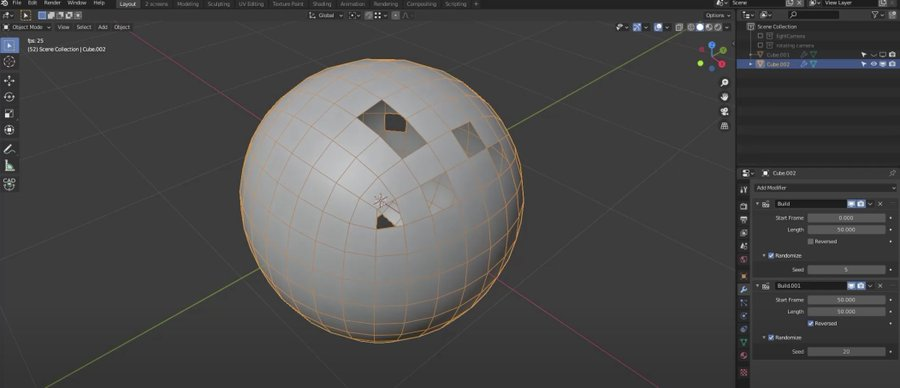Activate the Rotate tool
Viewport: 900px width, 388px height.
click(x=9, y=97)
